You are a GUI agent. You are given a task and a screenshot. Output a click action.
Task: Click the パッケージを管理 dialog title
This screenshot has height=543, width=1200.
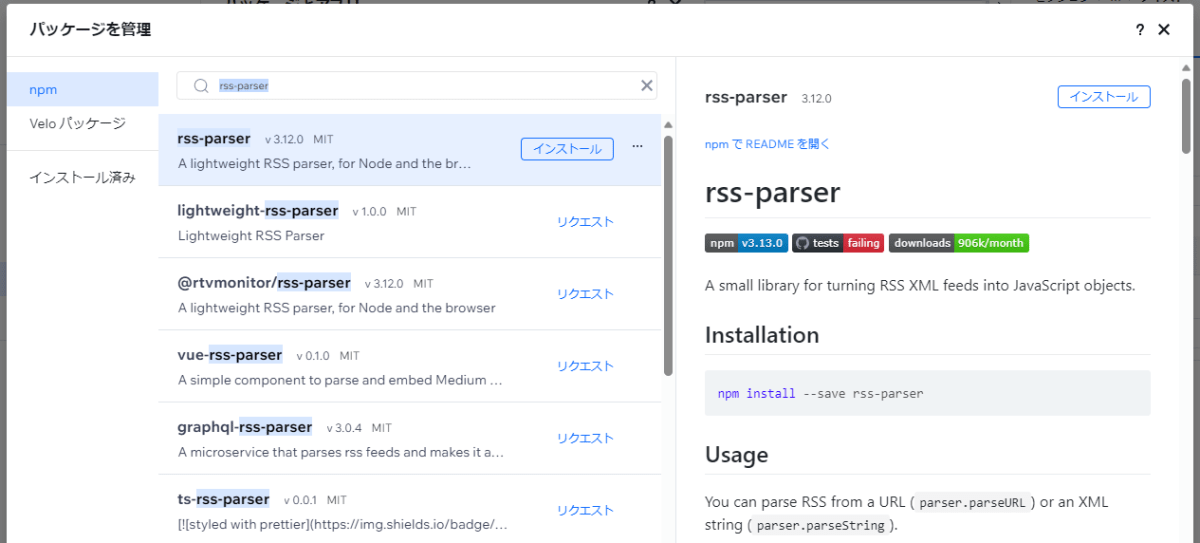[90, 30]
